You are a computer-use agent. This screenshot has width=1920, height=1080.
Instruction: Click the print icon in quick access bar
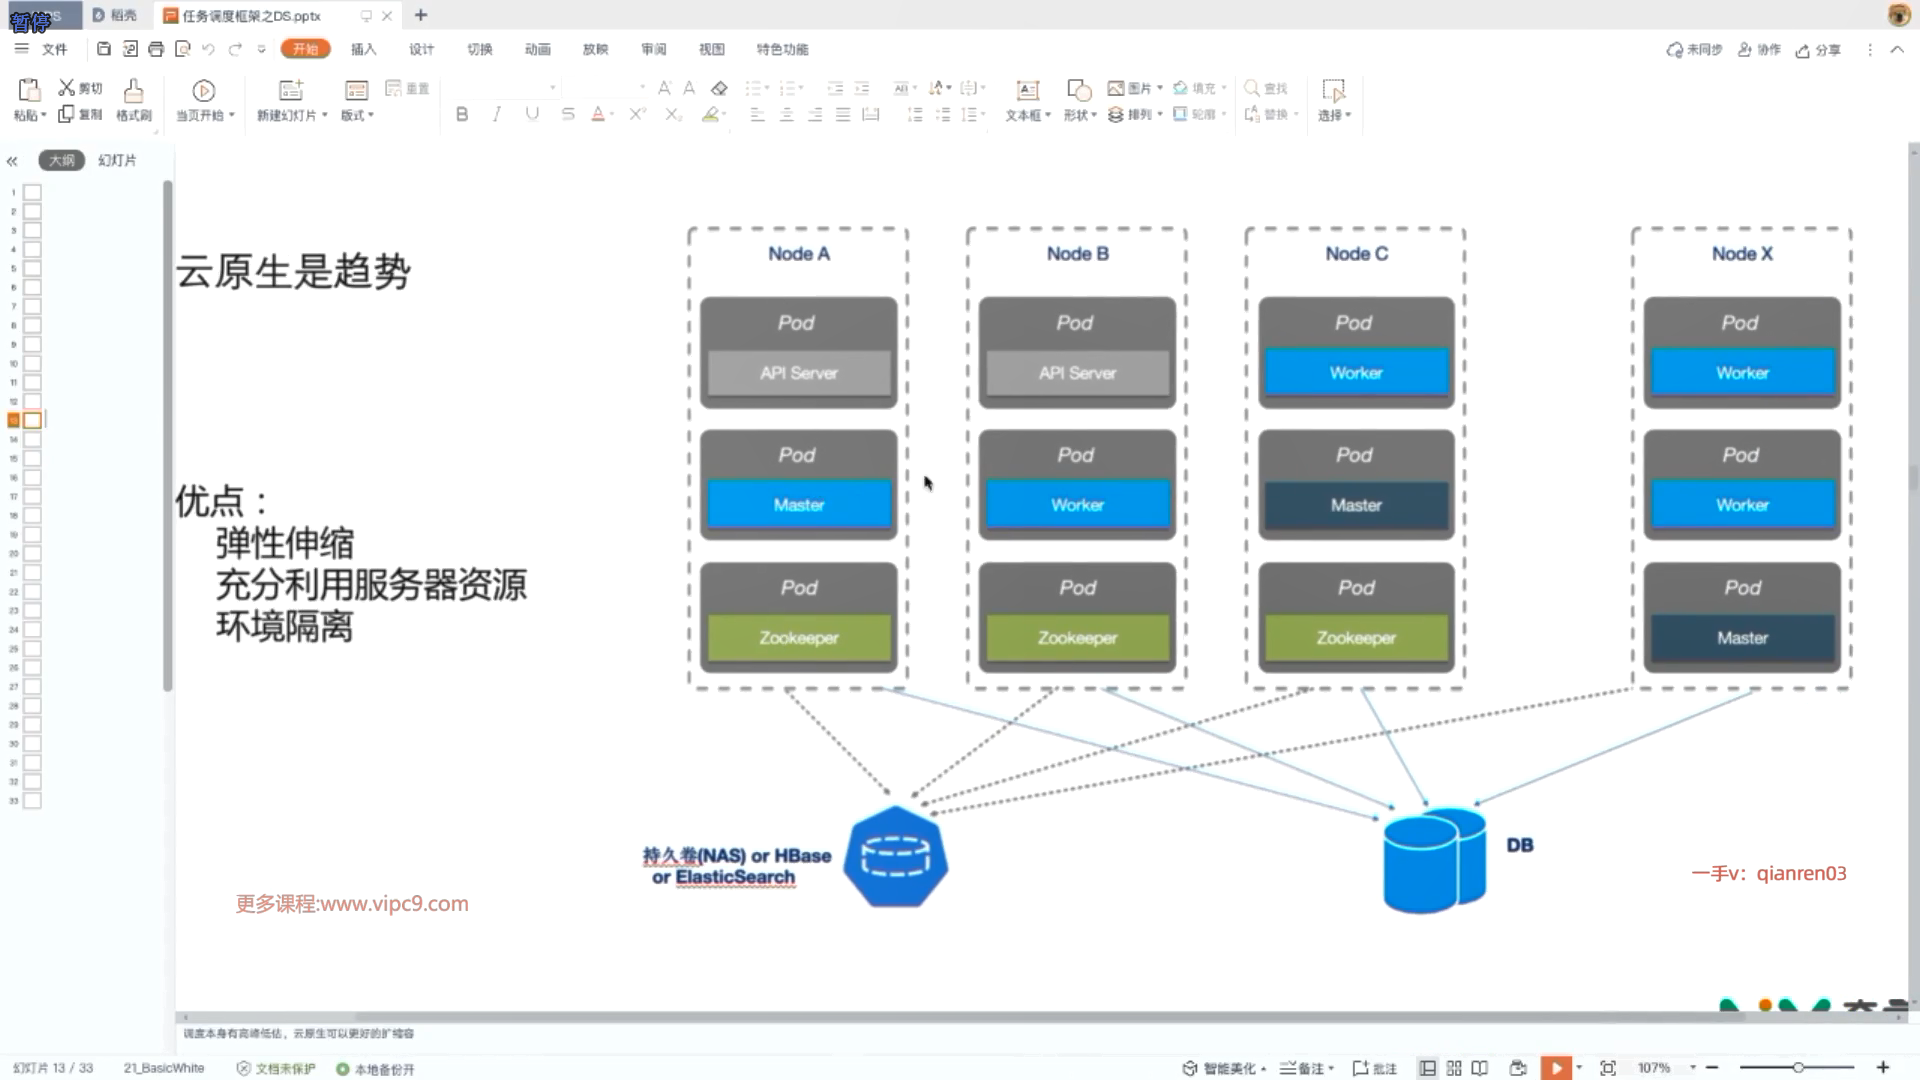click(x=156, y=49)
